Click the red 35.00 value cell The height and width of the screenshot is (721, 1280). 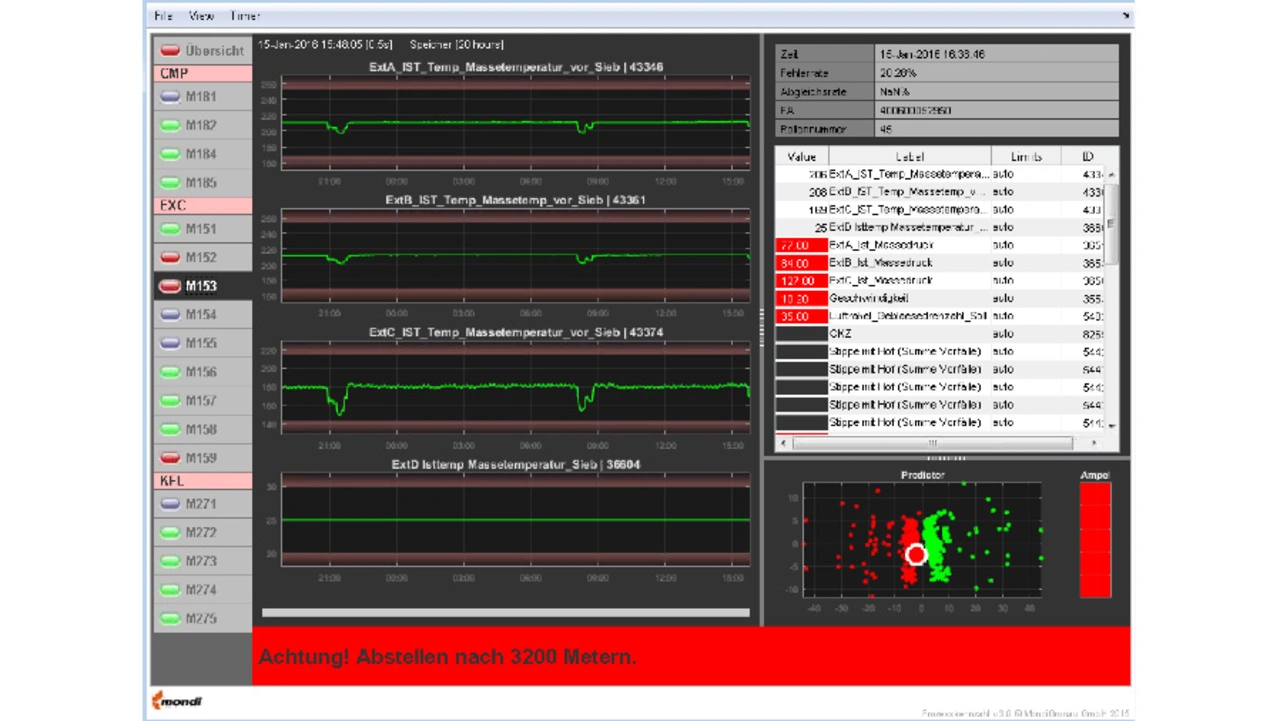(802, 316)
